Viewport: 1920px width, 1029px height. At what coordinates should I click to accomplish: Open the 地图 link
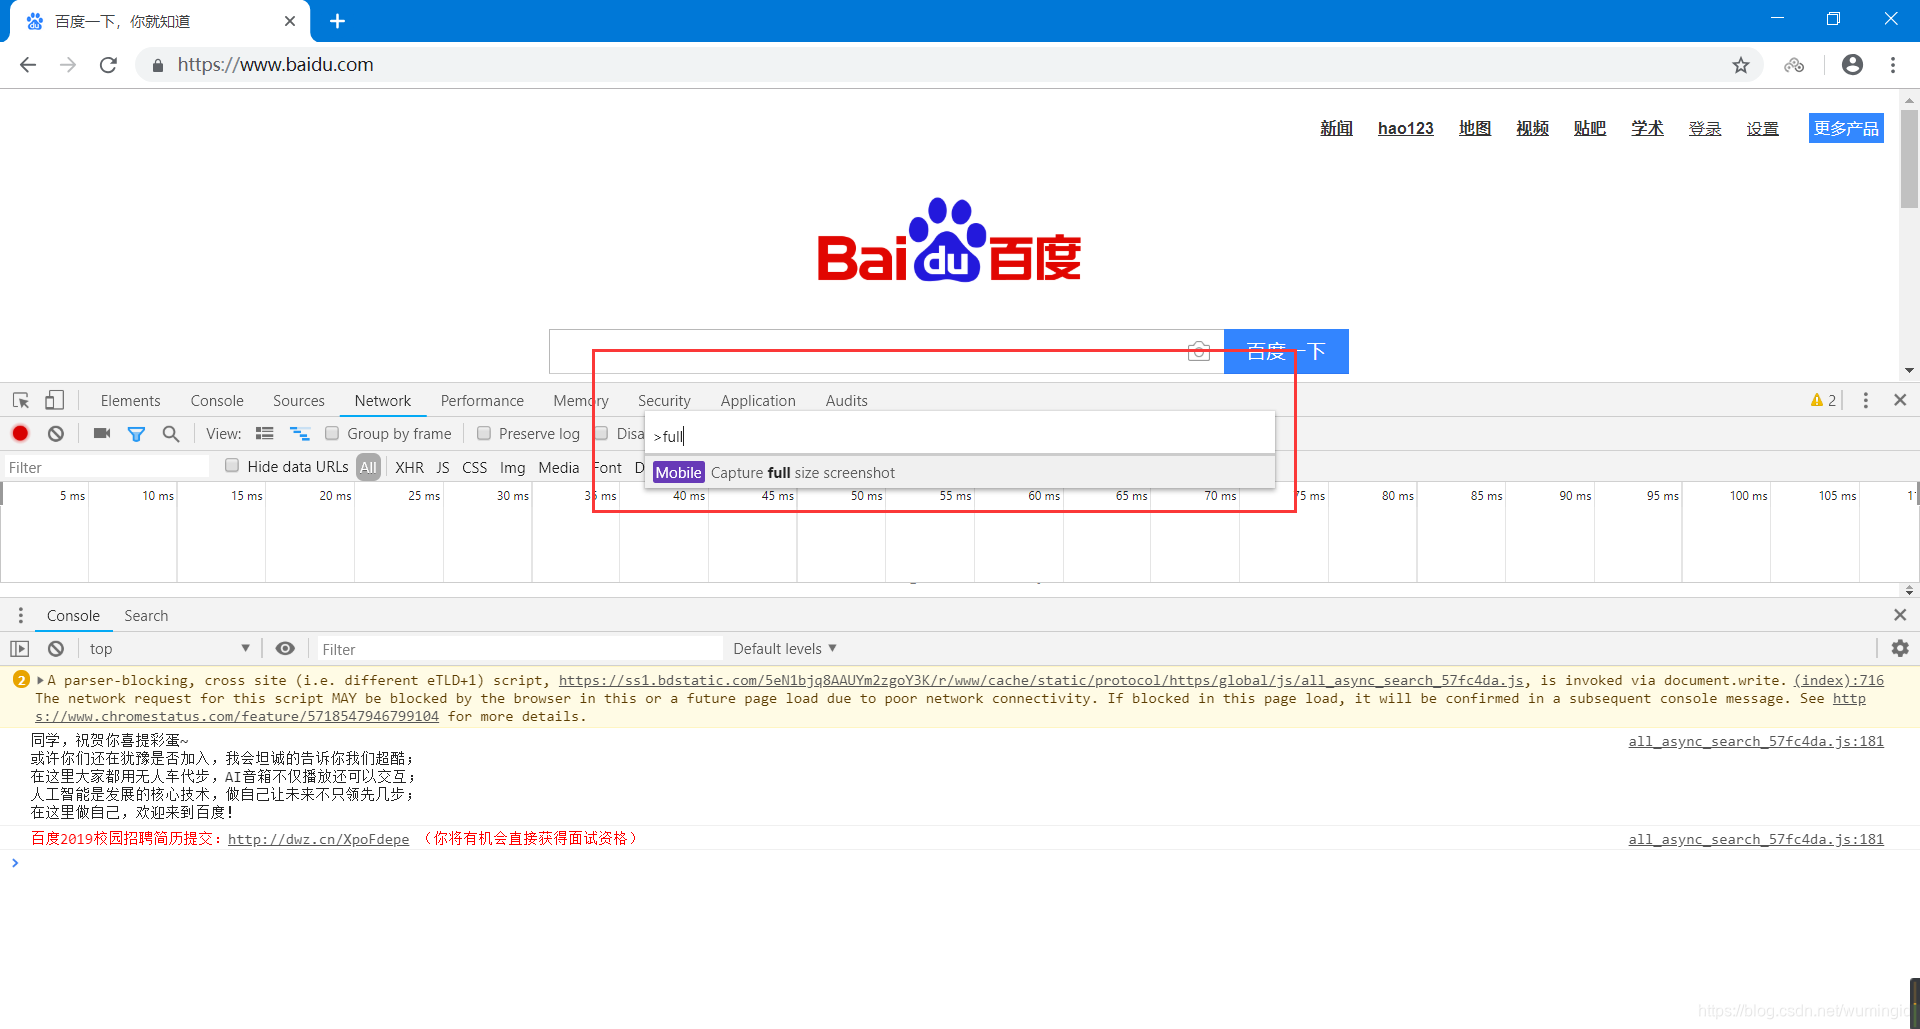click(x=1474, y=128)
